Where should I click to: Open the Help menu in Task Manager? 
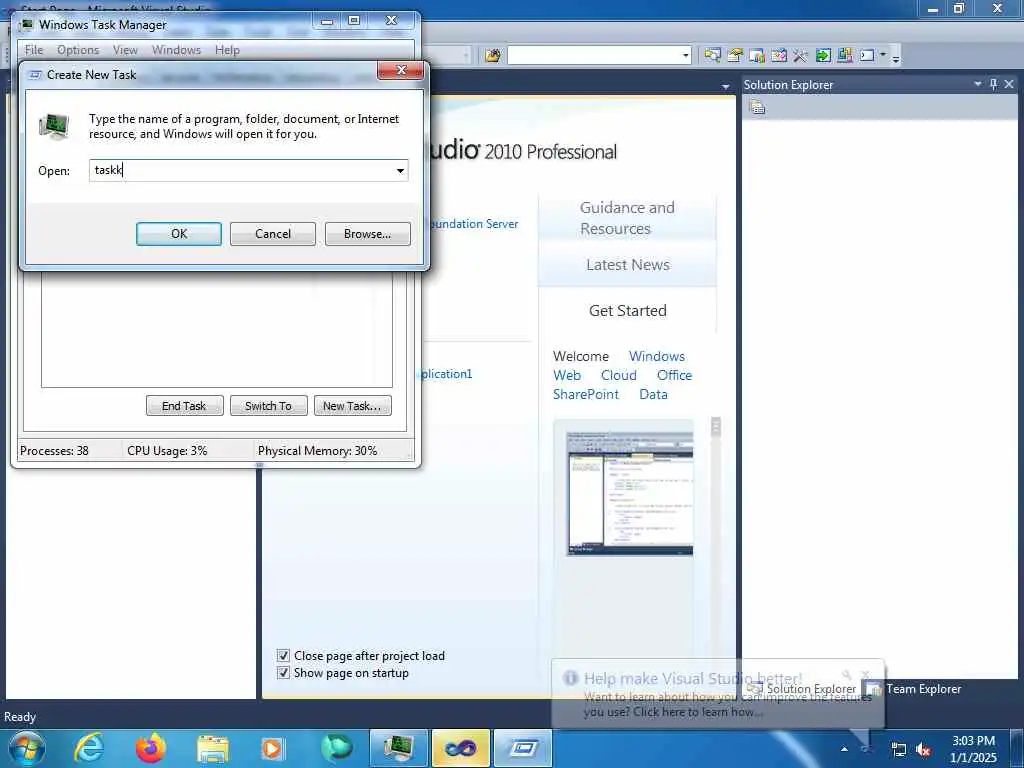coord(227,50)
